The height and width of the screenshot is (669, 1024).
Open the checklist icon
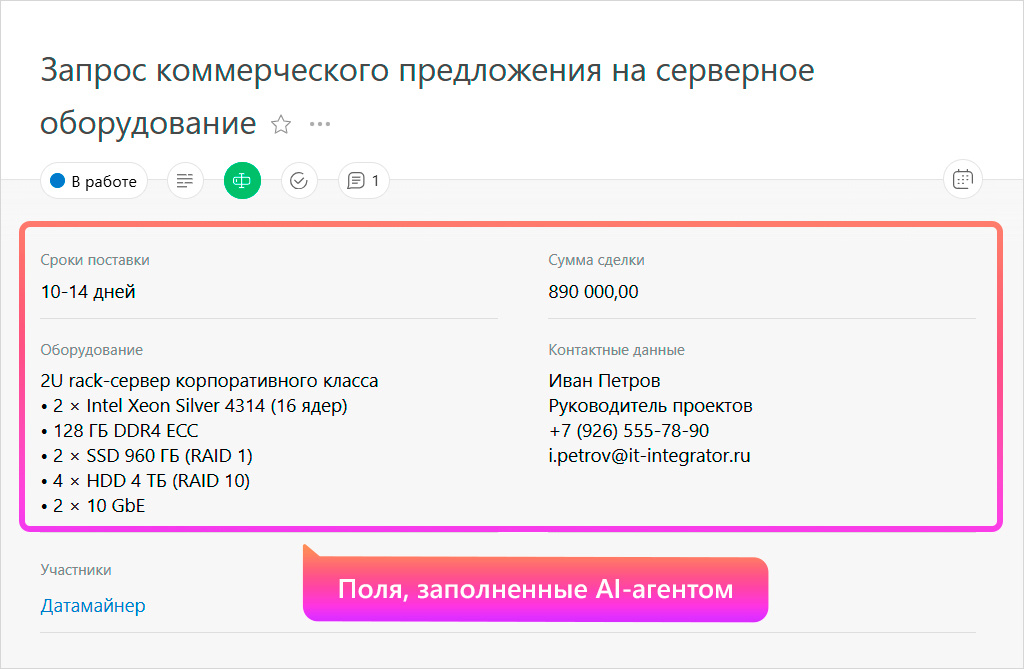pos(298,180)
